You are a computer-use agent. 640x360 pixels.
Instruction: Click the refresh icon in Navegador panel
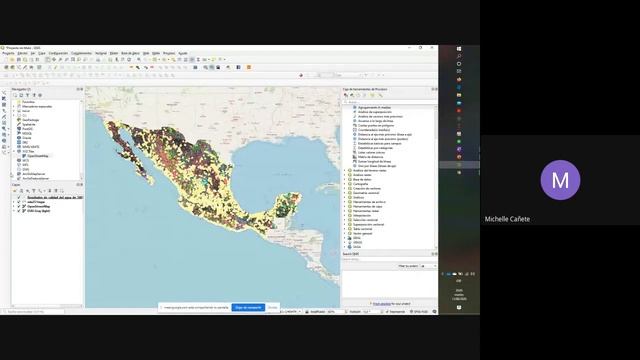coord(21,95)
